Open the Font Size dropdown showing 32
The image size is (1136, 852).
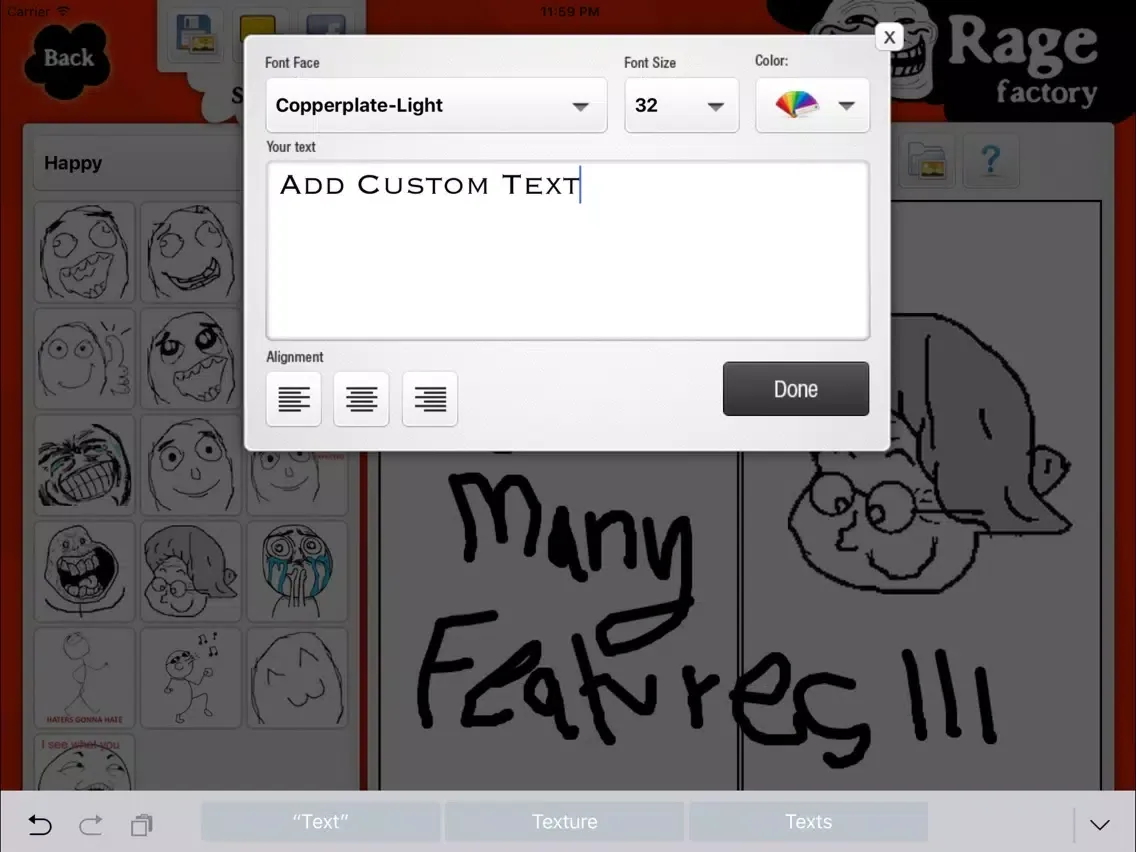[681, 105]
